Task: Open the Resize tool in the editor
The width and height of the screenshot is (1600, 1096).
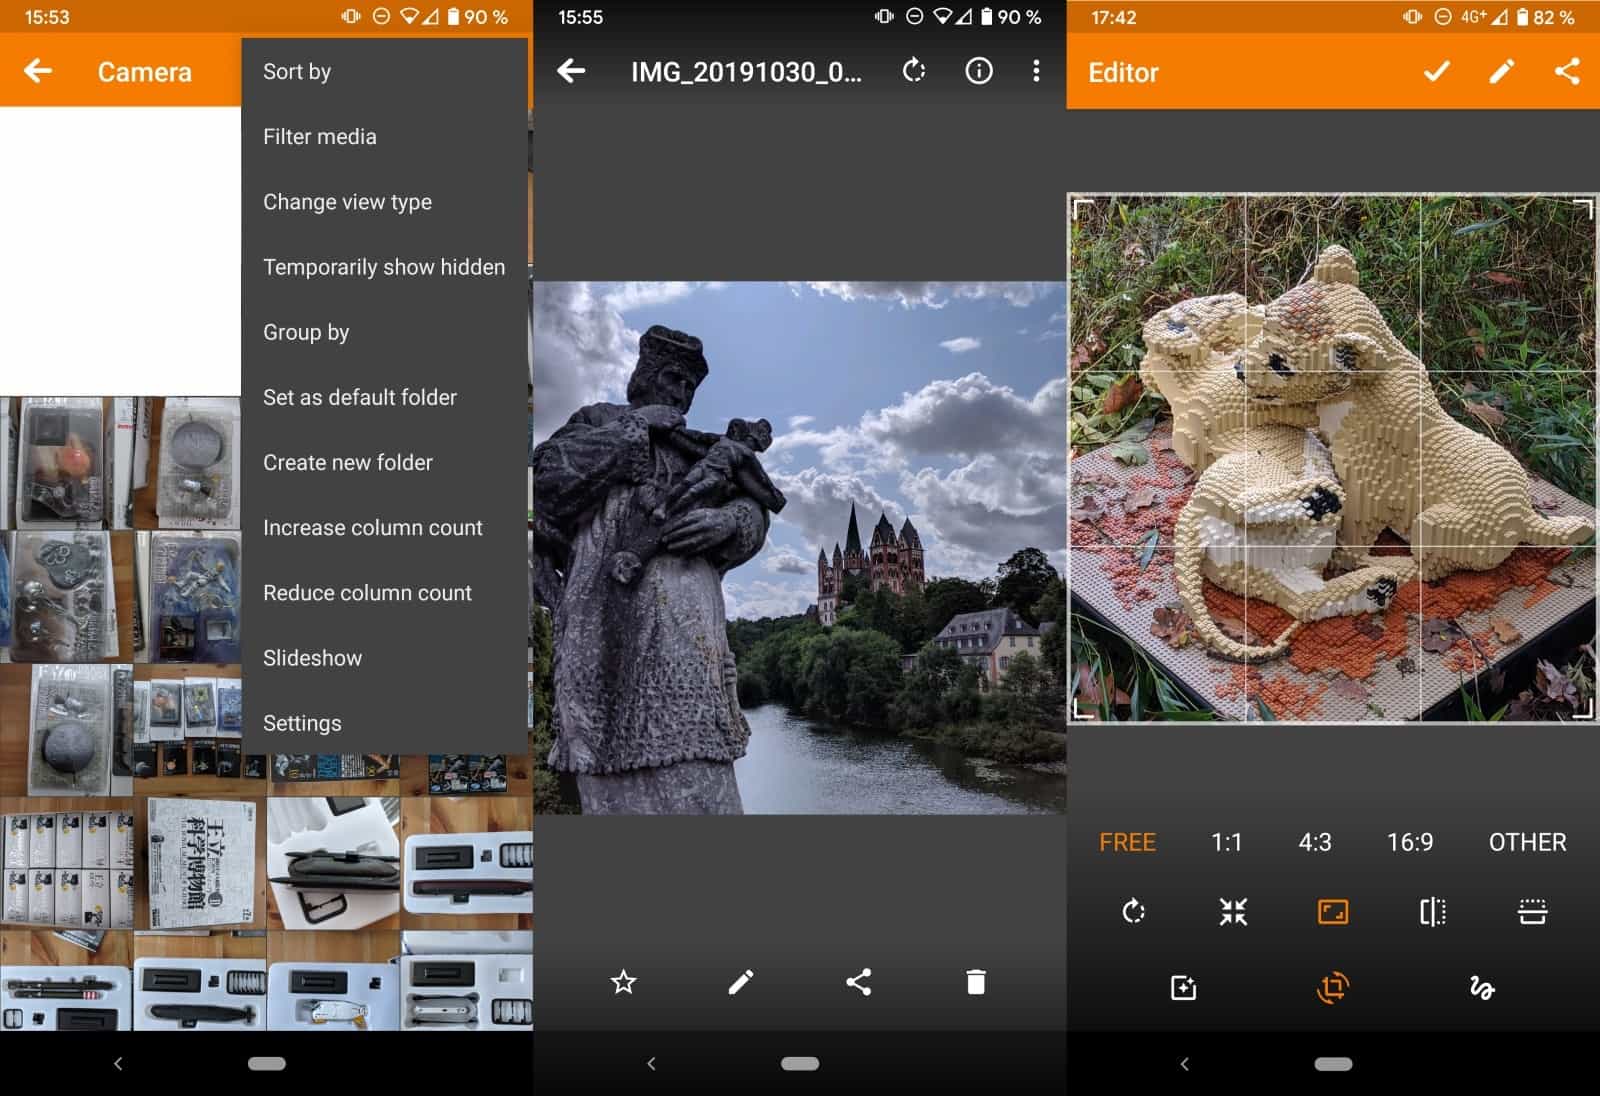Action: [x=1334, y=911]
